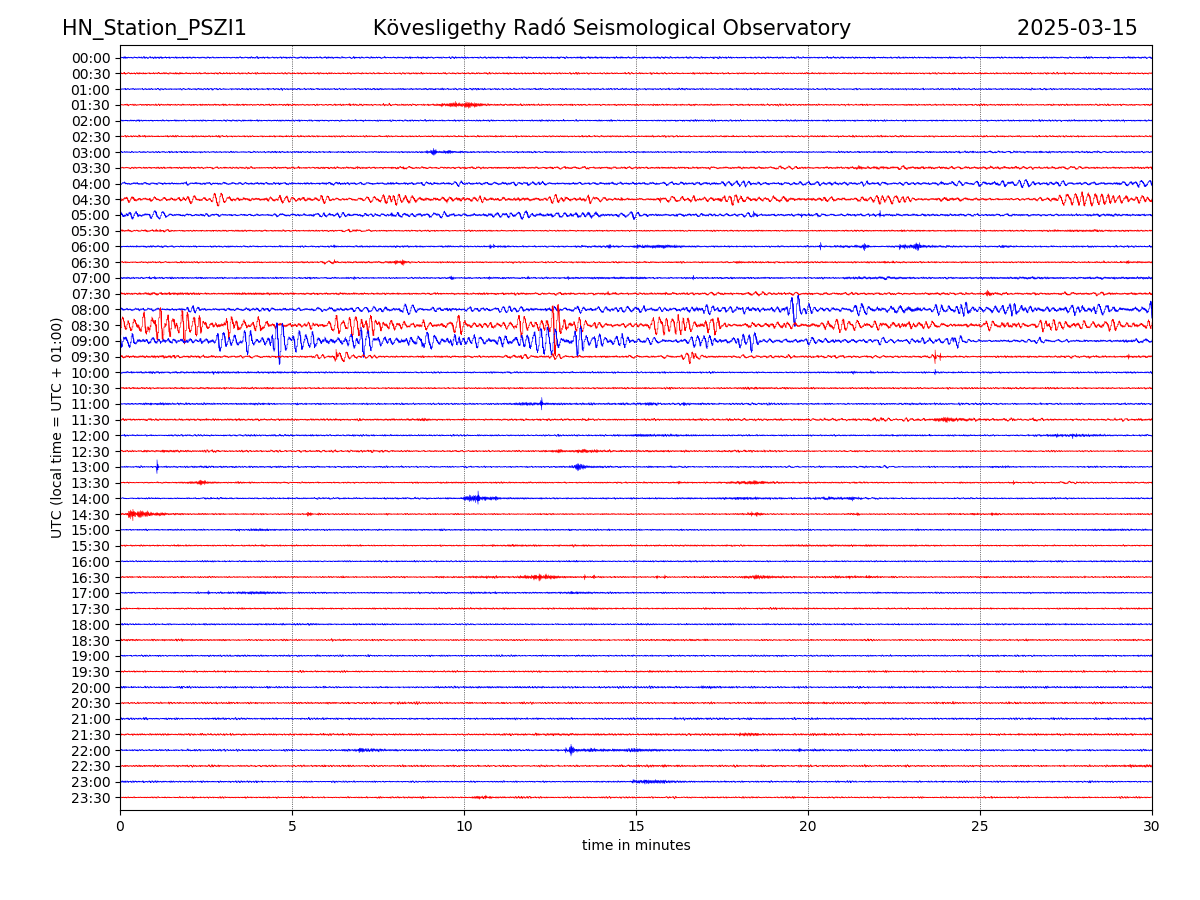Click the 23:30 time row label
This screenshot has width=1200, height=900.
pos(91,798)
